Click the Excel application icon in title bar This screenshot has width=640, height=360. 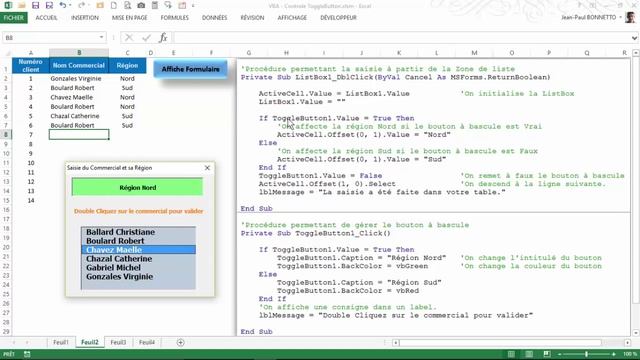pos(8,5)
